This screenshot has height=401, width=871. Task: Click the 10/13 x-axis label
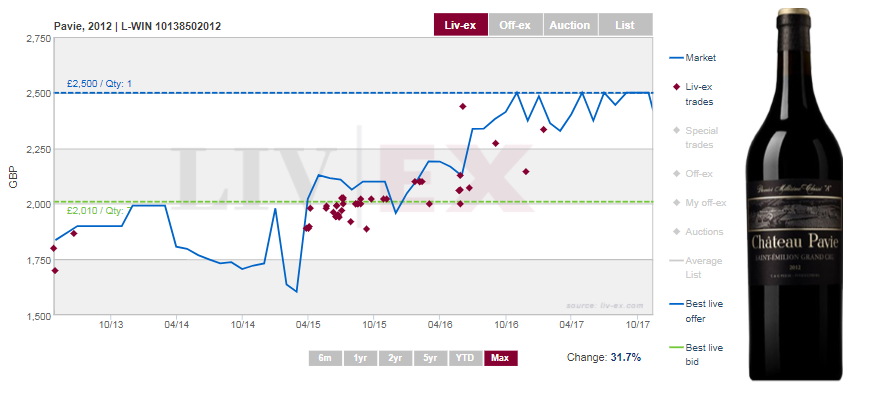tap(109, 323)
